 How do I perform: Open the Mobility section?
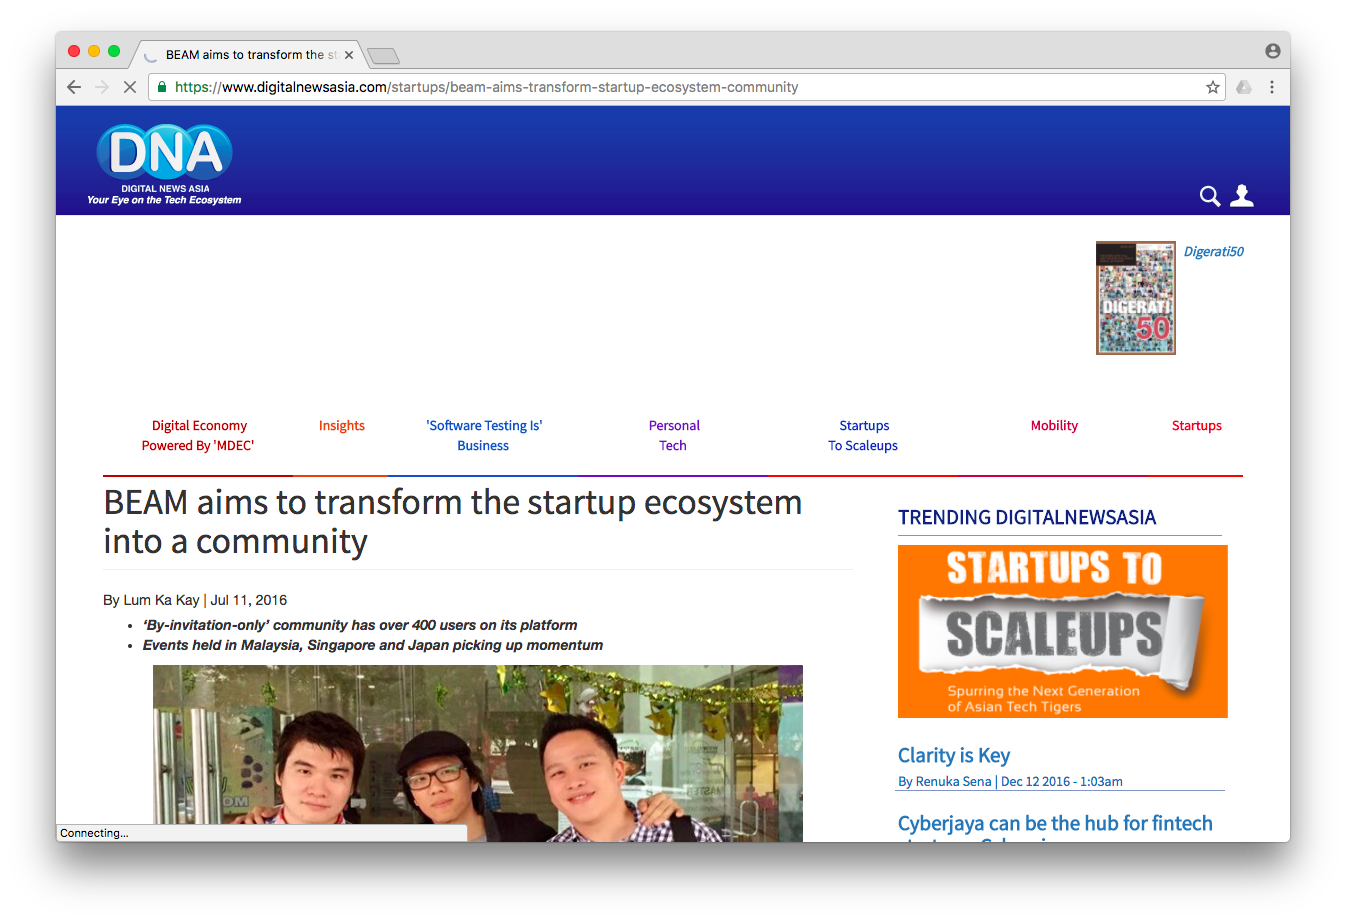pyautogui.click(x=1054, y=426)
